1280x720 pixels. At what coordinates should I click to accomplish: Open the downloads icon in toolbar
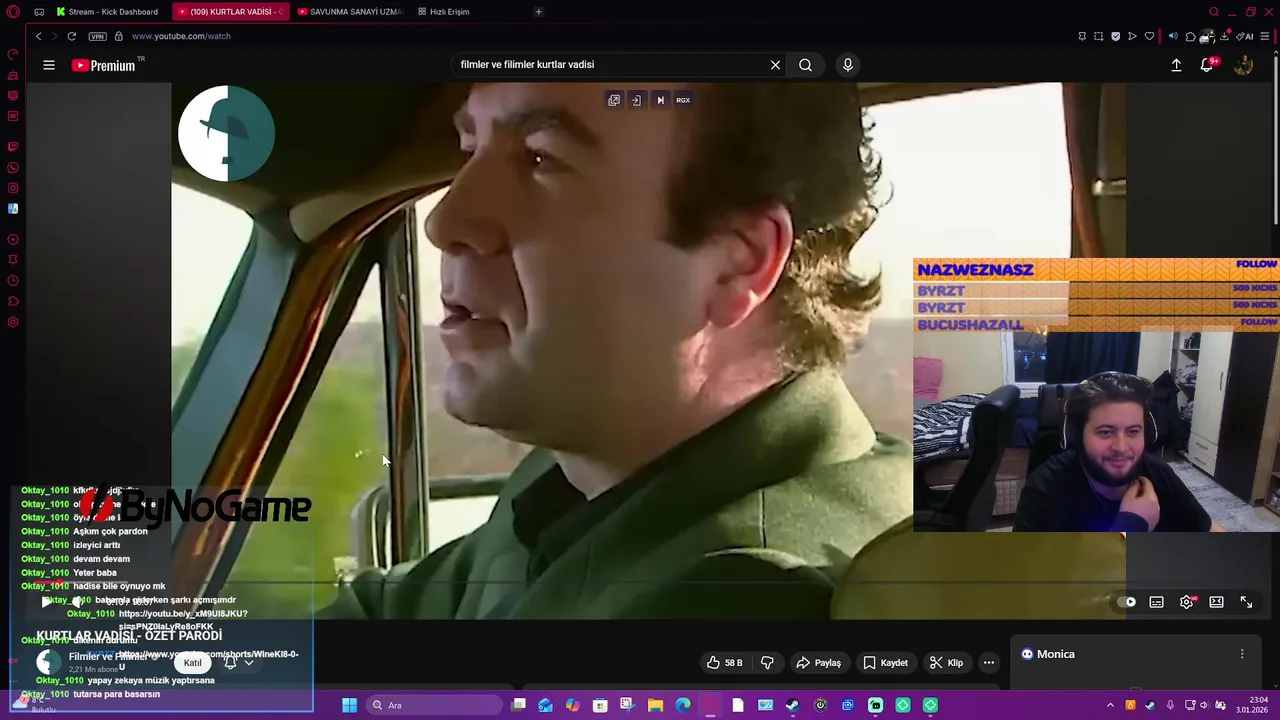1224,36
